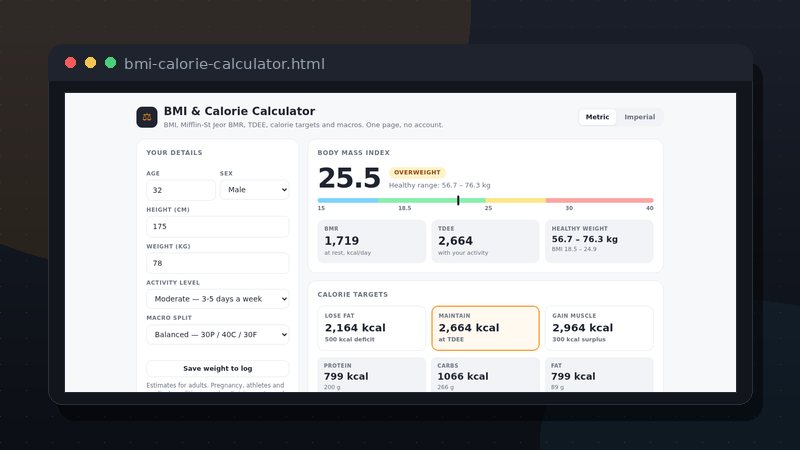Click the TDEE 2,664 tile
This screenshot has width=800, height=450.
click(x=485, y=241)
